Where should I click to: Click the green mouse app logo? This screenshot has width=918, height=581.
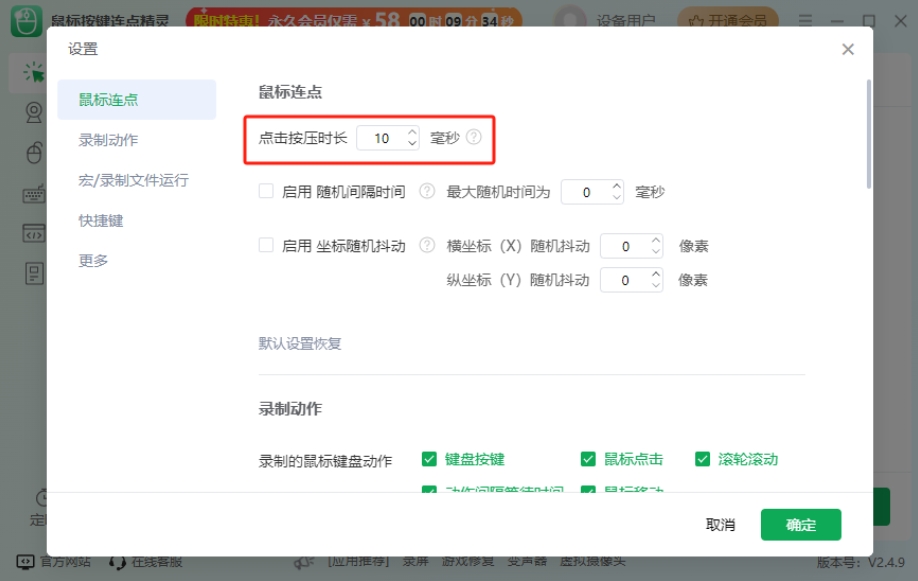coord(27,20)
